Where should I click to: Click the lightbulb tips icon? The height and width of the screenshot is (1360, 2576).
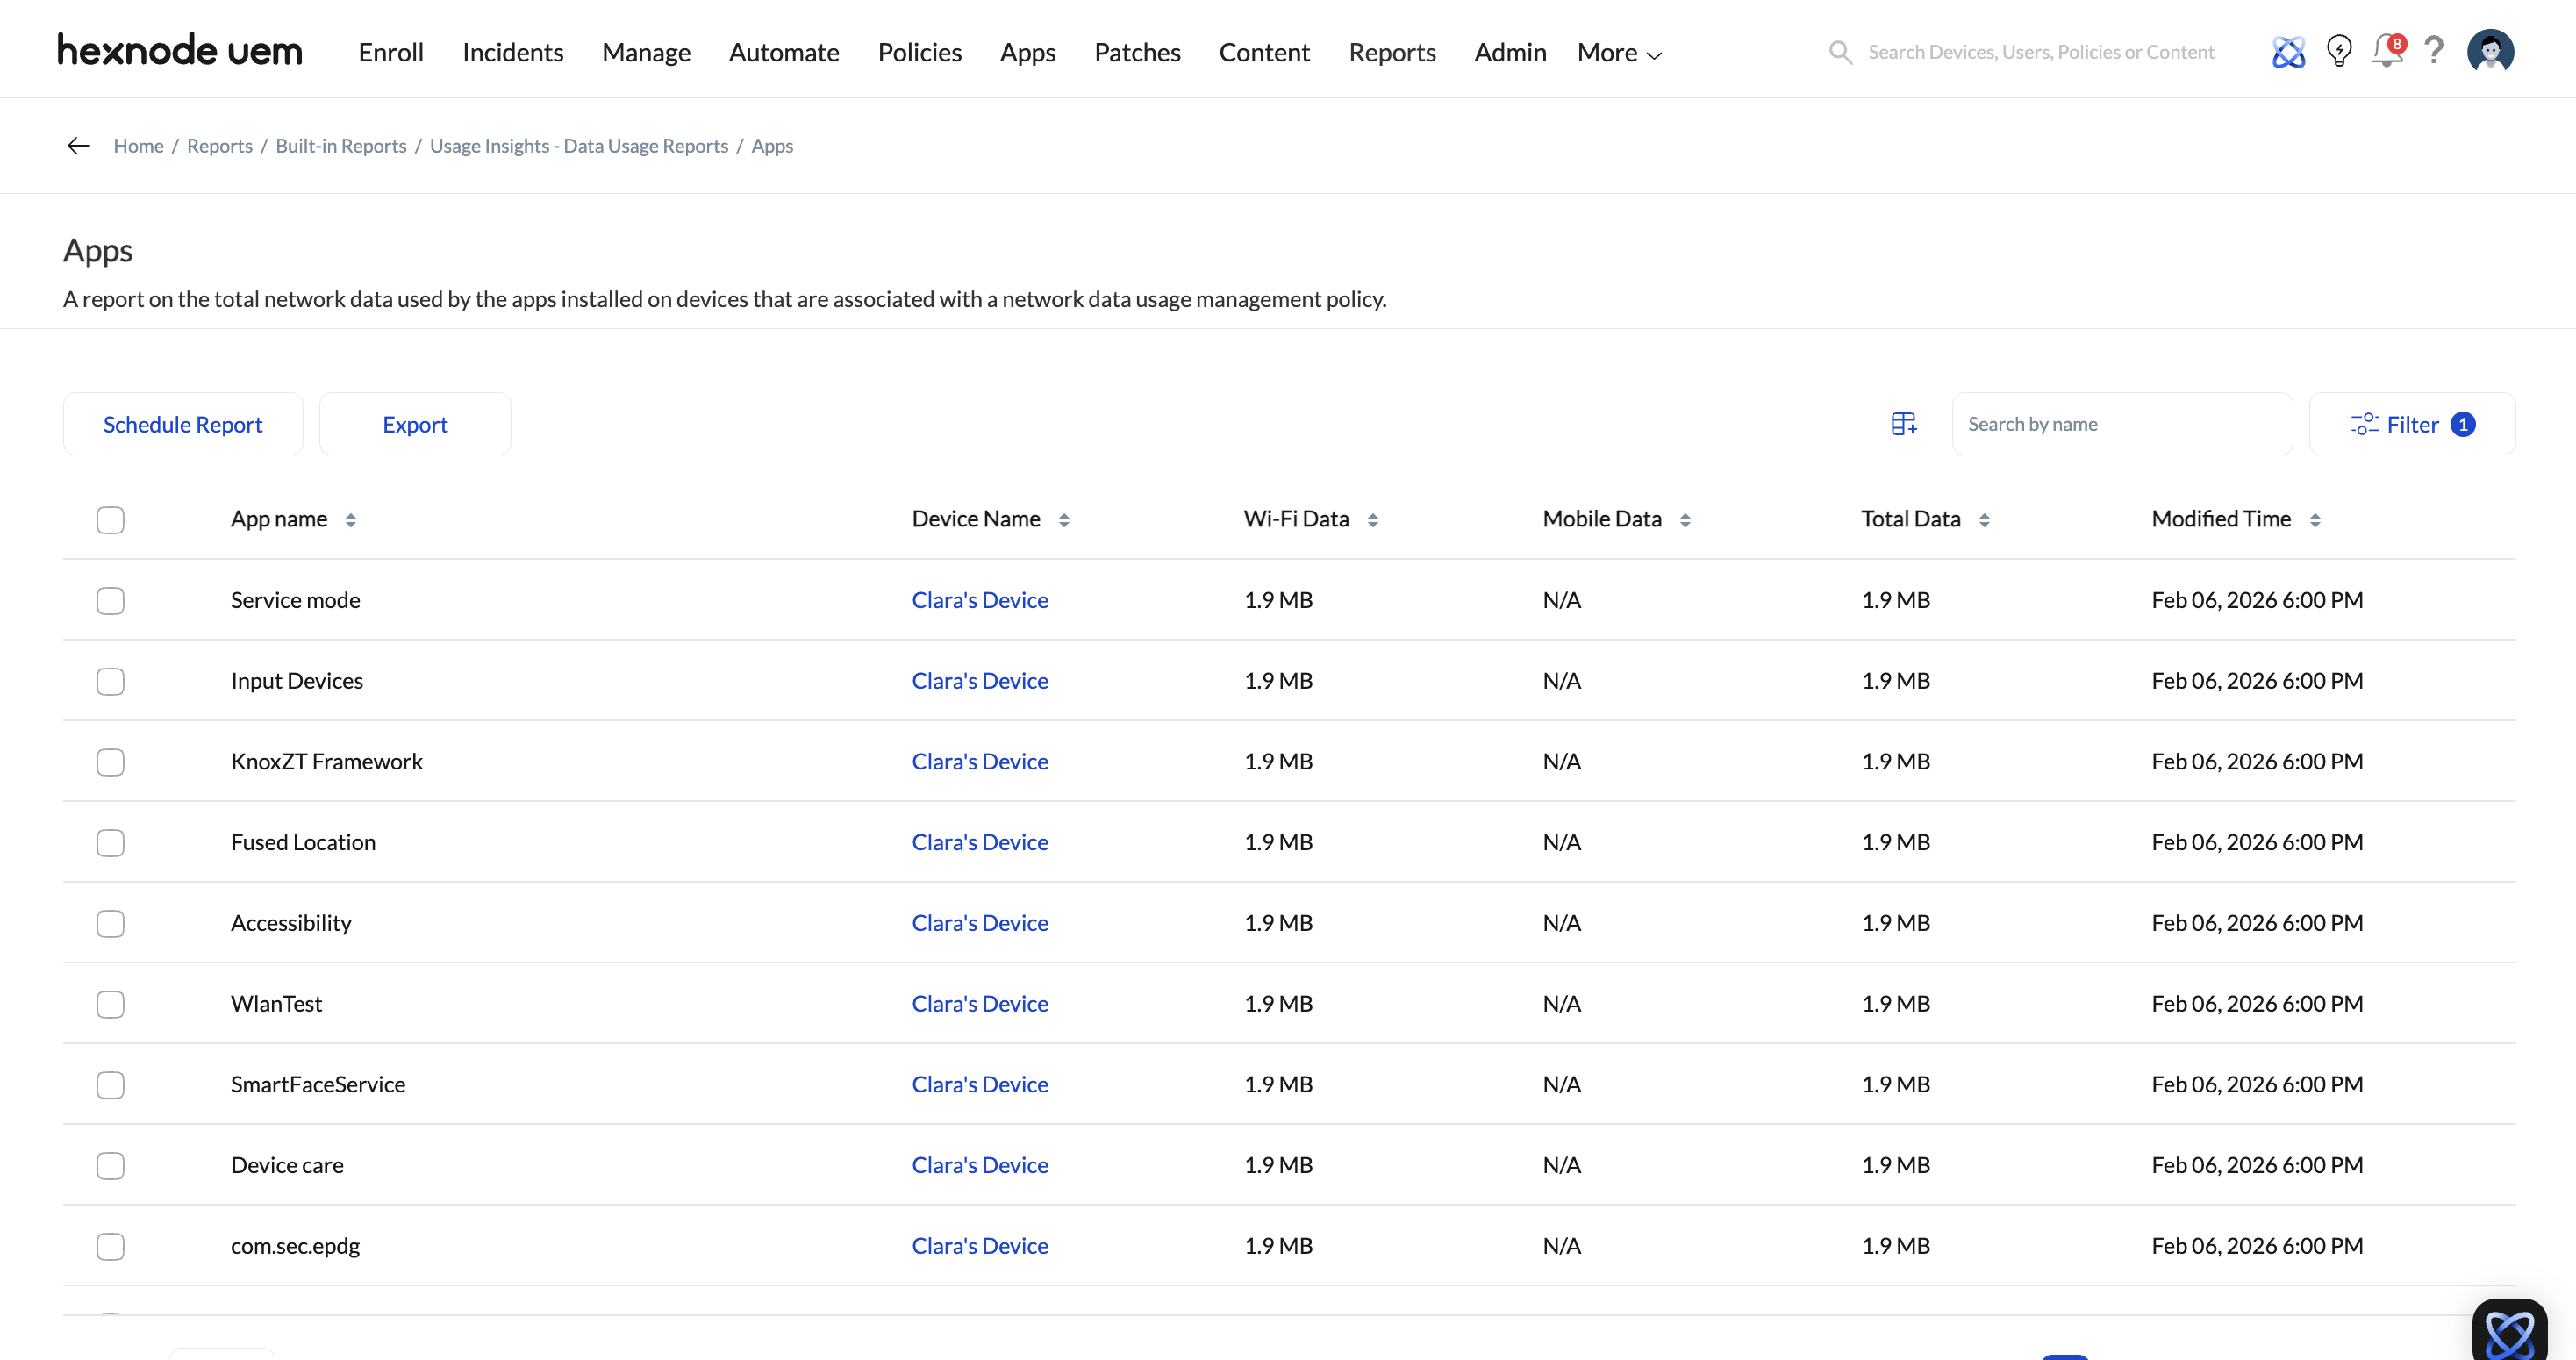[2338, 51]
